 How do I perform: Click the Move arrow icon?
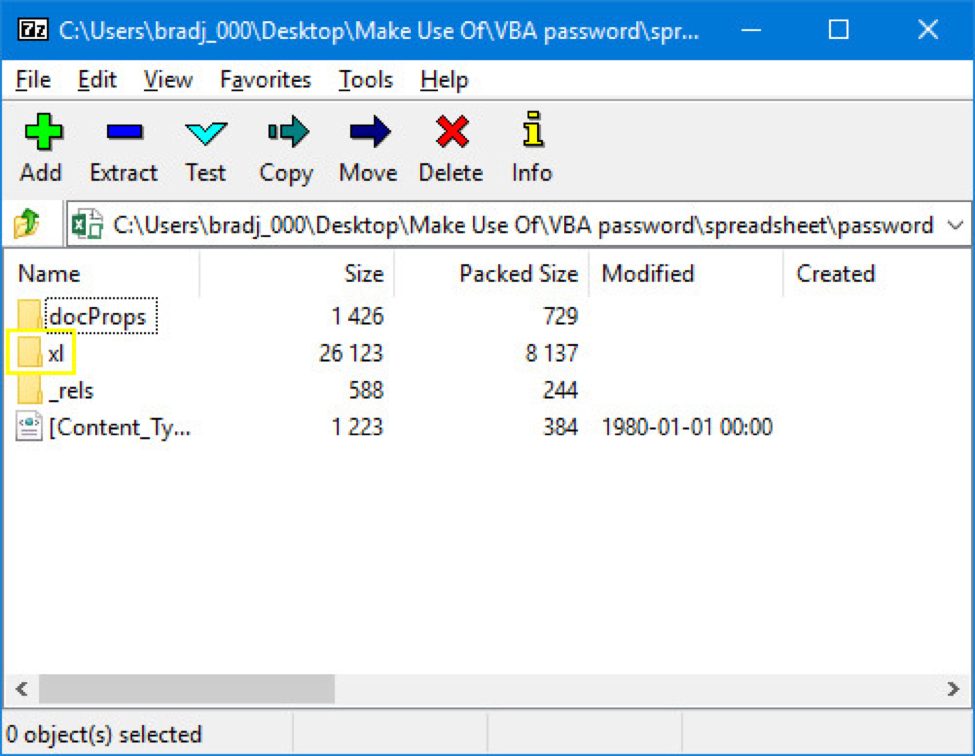[x=368, y=133]
